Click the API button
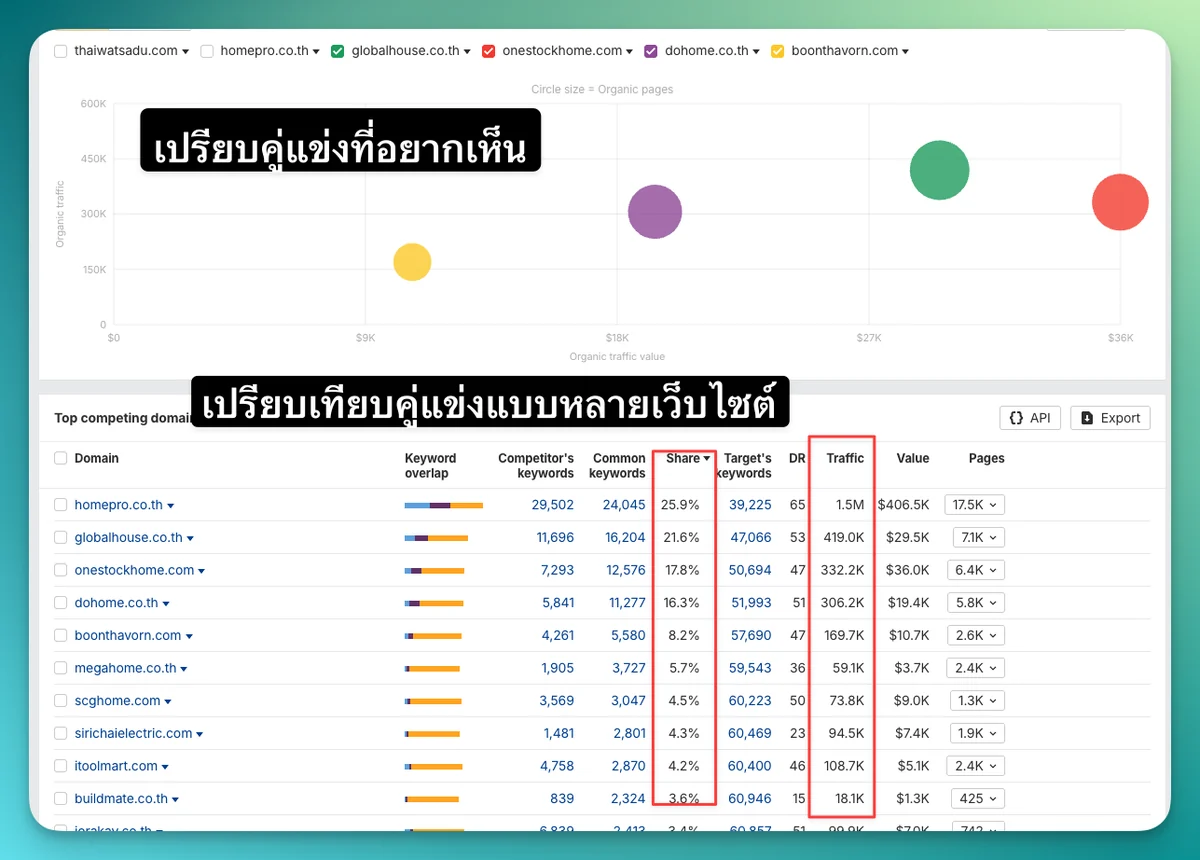This screenshot has height=860, width=1200. click(1030, 418)
